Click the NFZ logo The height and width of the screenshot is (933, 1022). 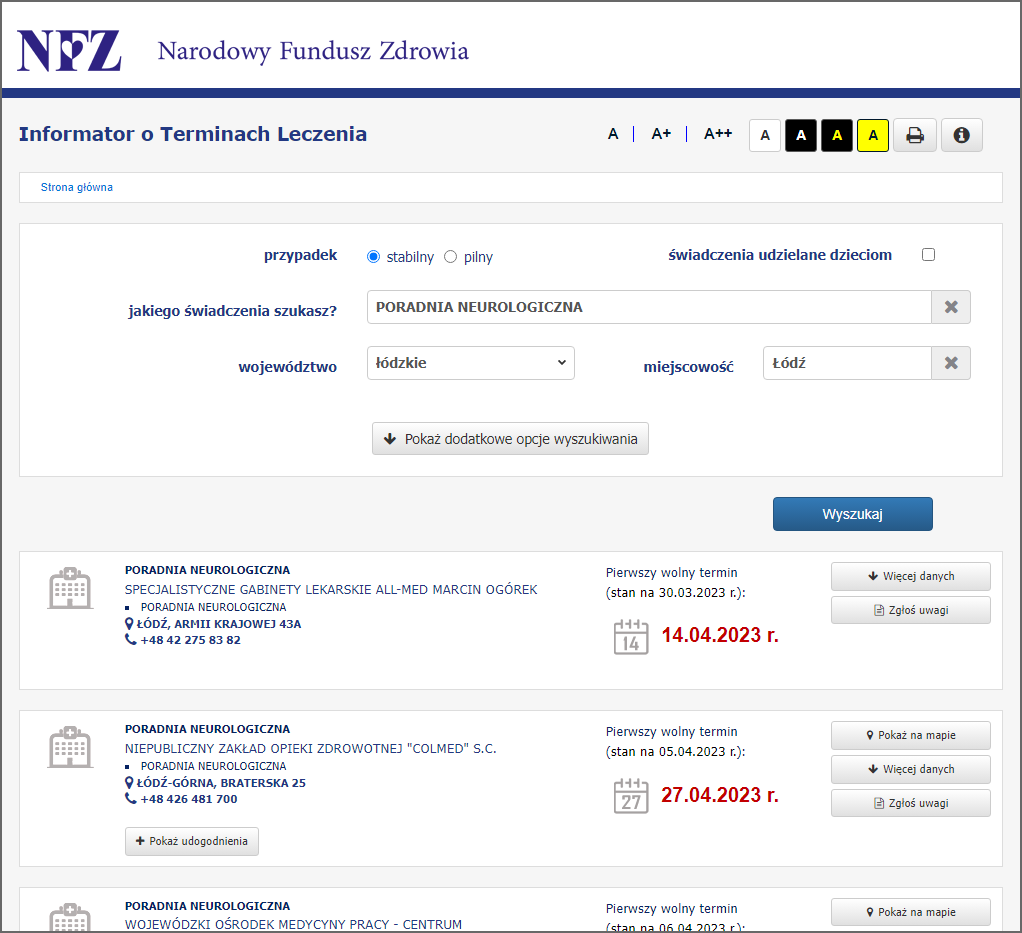[69, 50]
